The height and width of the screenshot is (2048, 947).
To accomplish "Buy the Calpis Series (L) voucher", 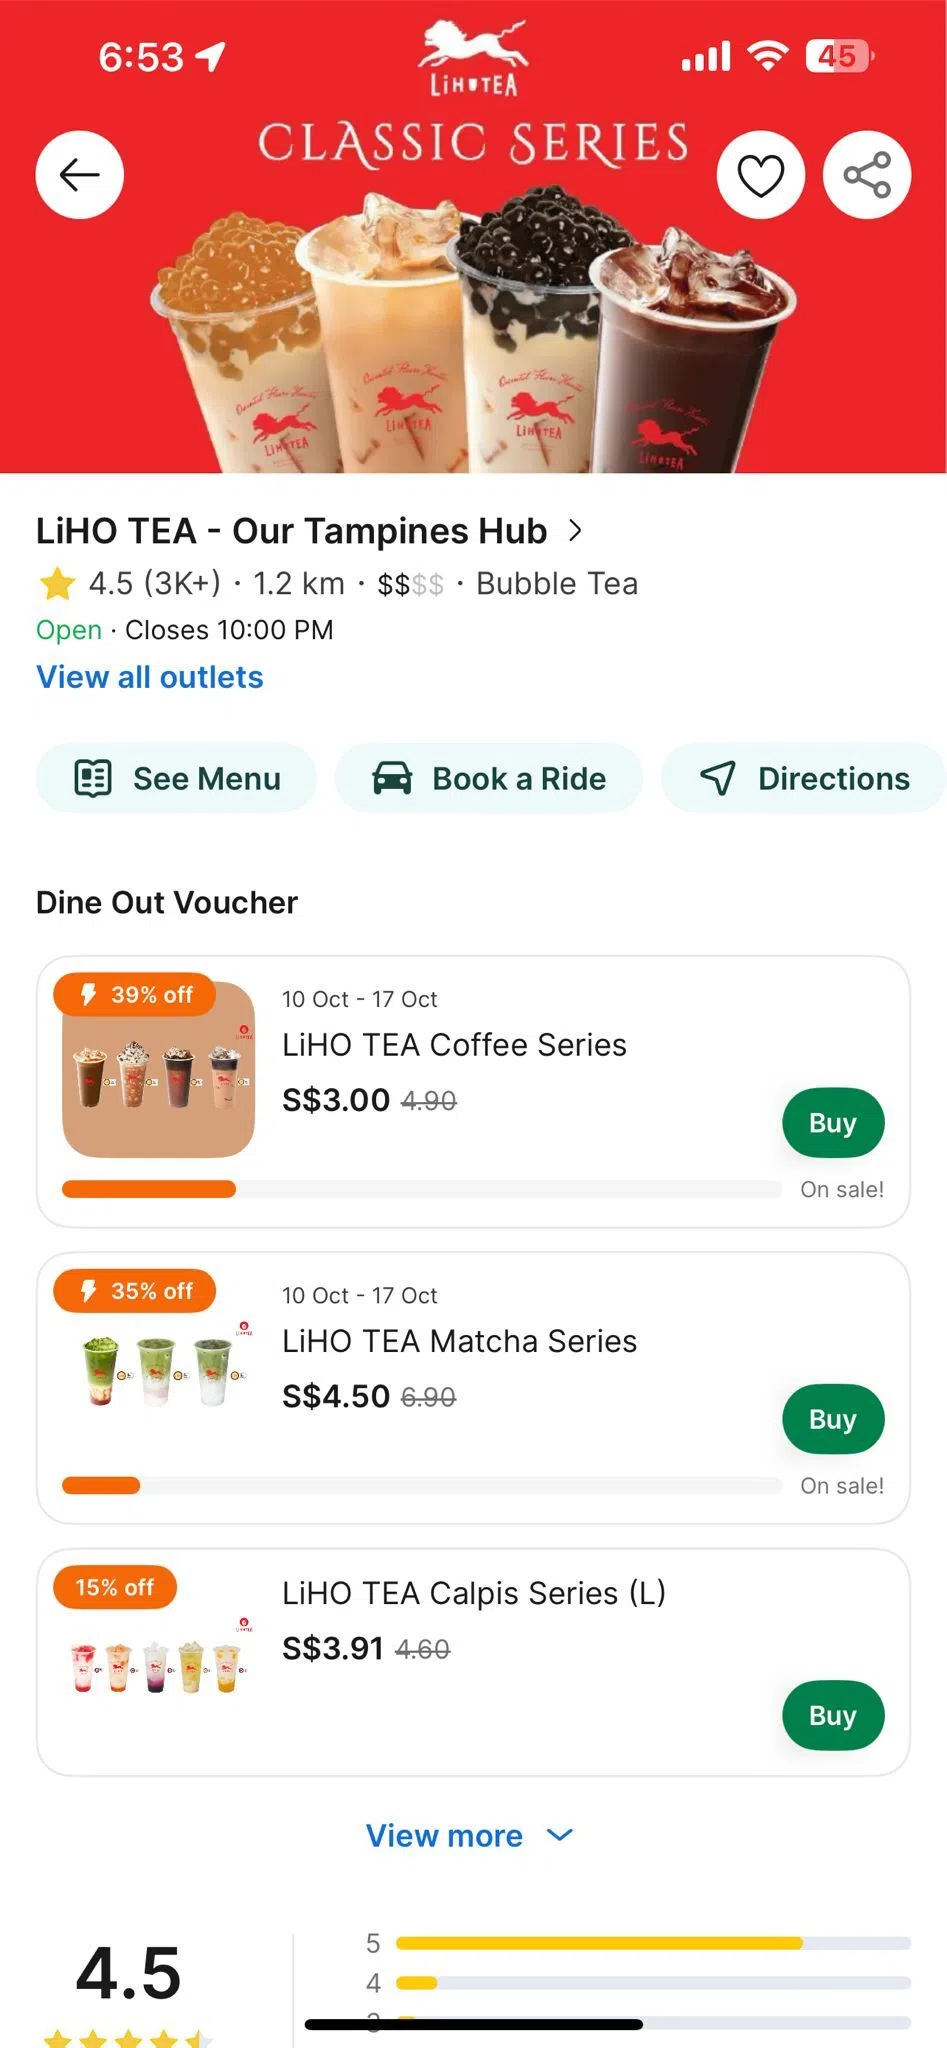I will pyautogui.click(x=832, y=1715).
